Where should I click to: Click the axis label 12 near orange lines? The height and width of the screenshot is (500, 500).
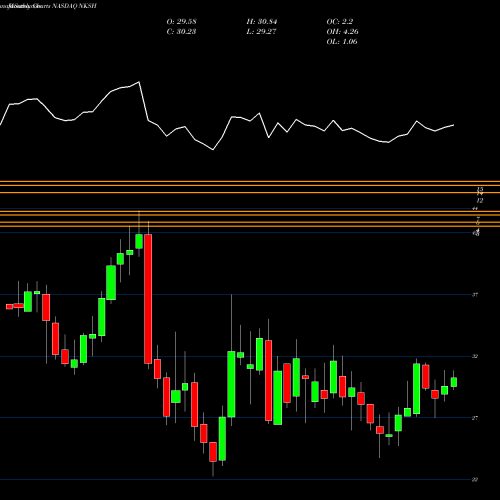tap(480, 201)
